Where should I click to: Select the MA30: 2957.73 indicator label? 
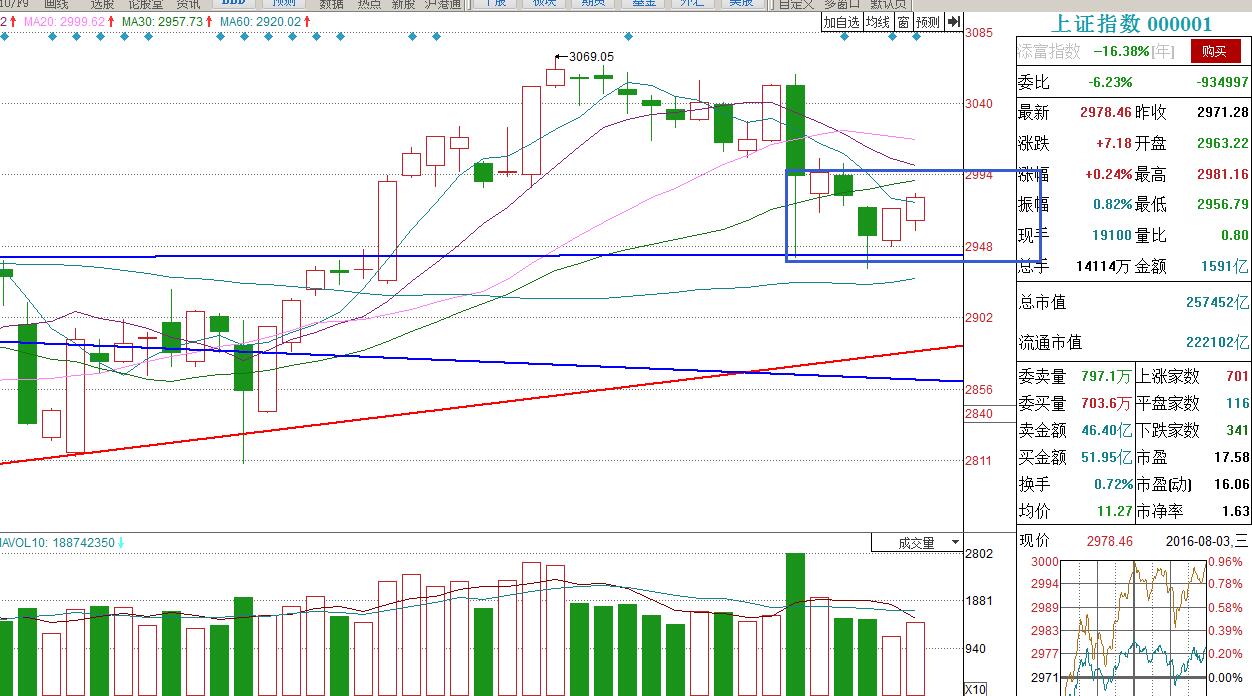click(162, 21)
